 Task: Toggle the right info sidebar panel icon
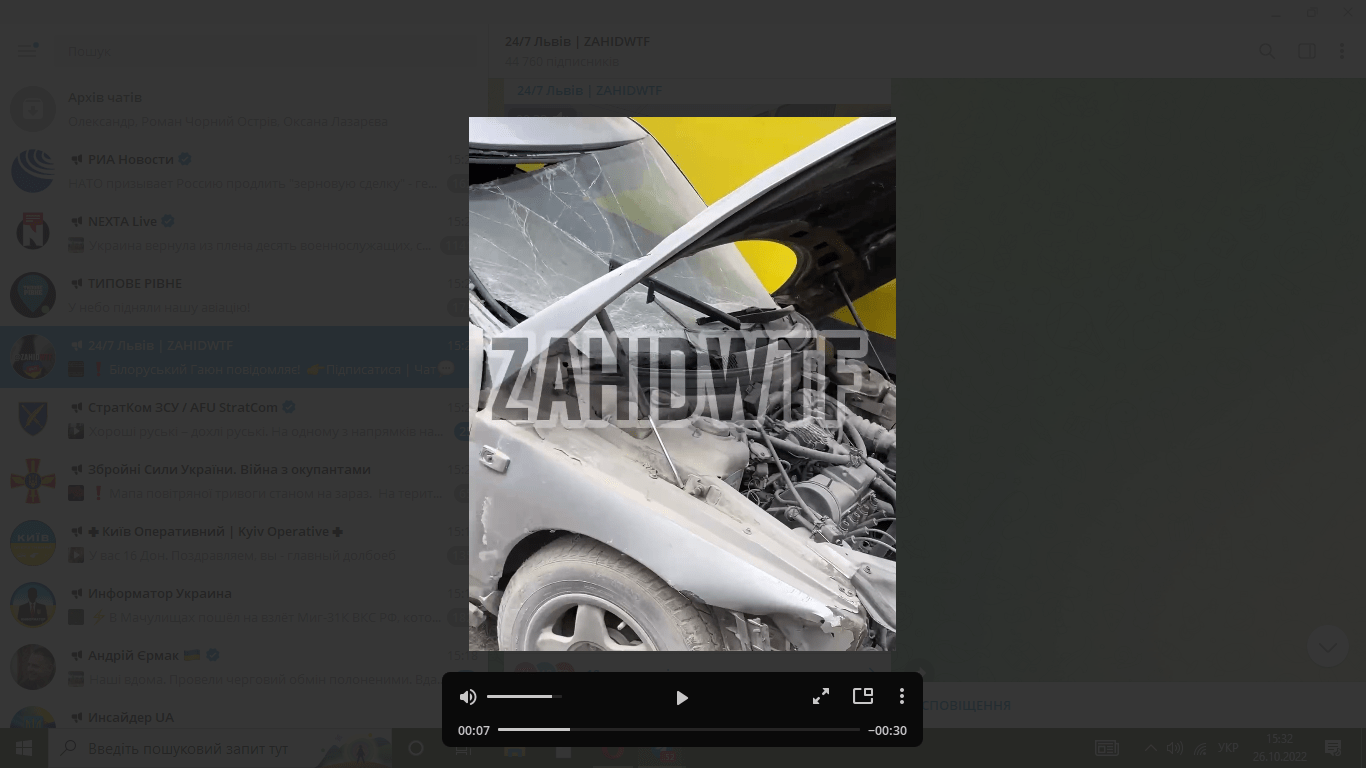1306,51
